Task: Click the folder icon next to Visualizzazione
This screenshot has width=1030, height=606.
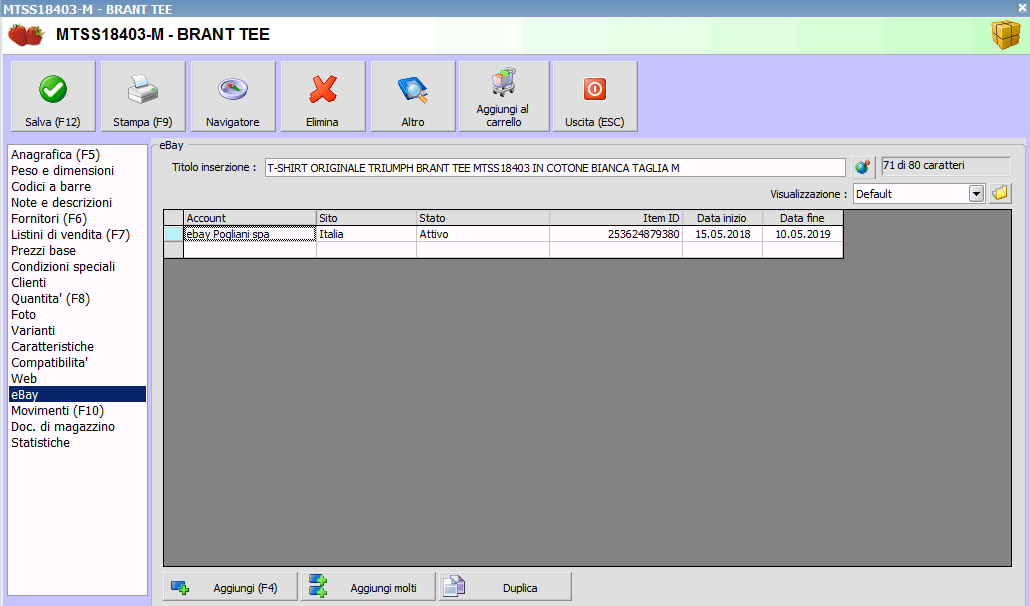Action: (x=1000, y=193)
